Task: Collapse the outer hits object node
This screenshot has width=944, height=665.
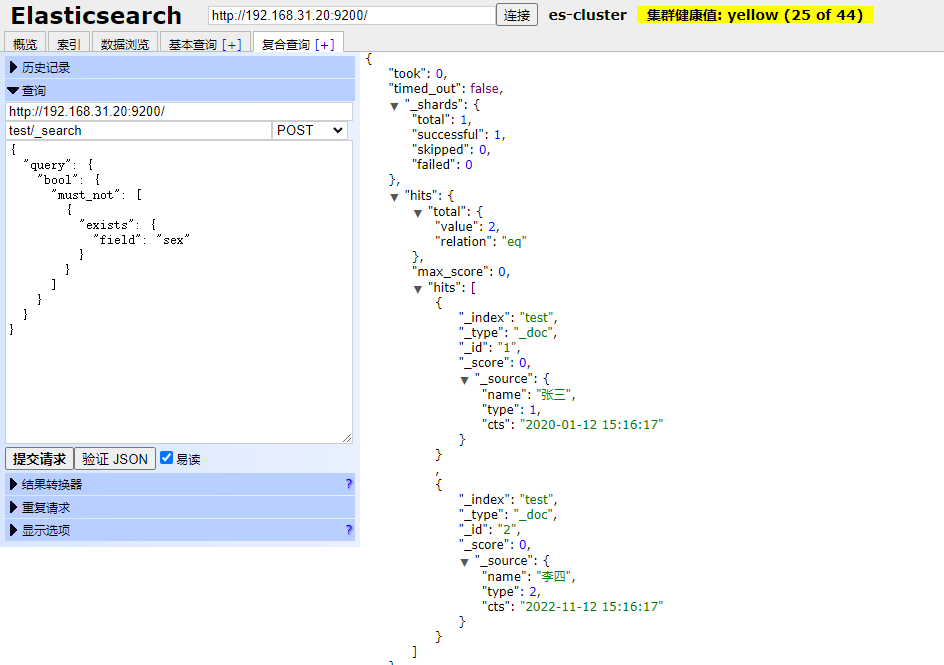Action: tap(395, 197)
